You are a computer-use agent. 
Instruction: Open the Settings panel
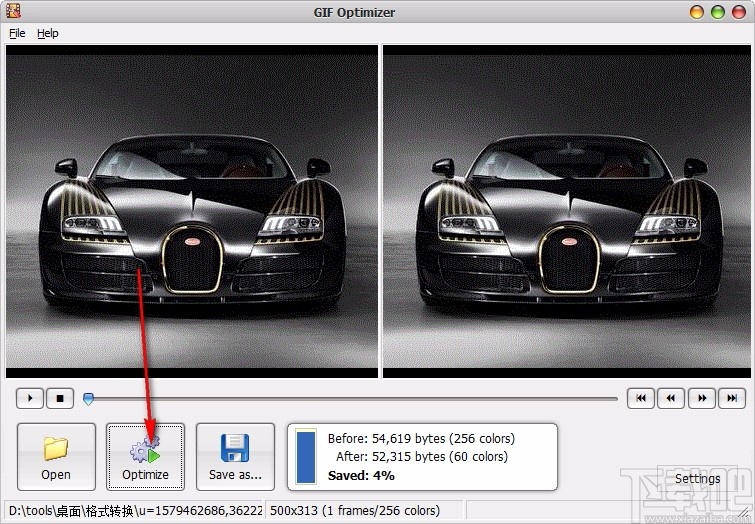coord(698,478)
